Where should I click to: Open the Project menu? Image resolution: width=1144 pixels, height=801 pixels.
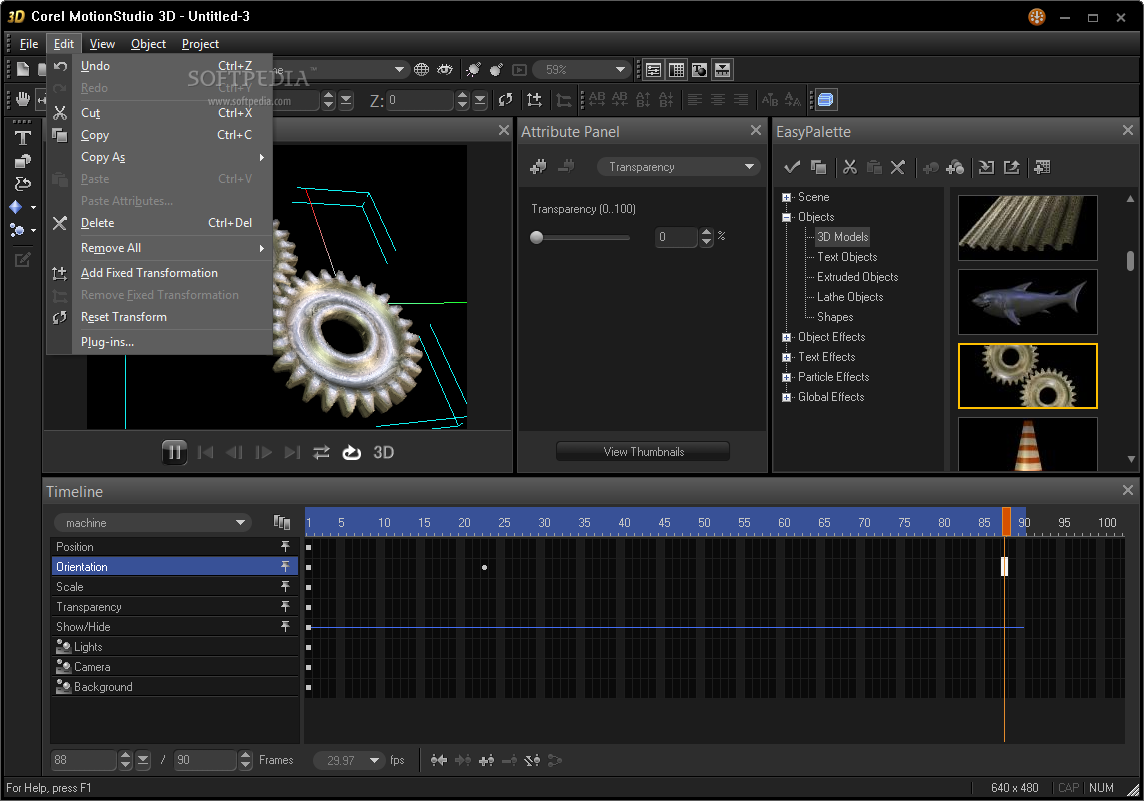tap(200, 44)
